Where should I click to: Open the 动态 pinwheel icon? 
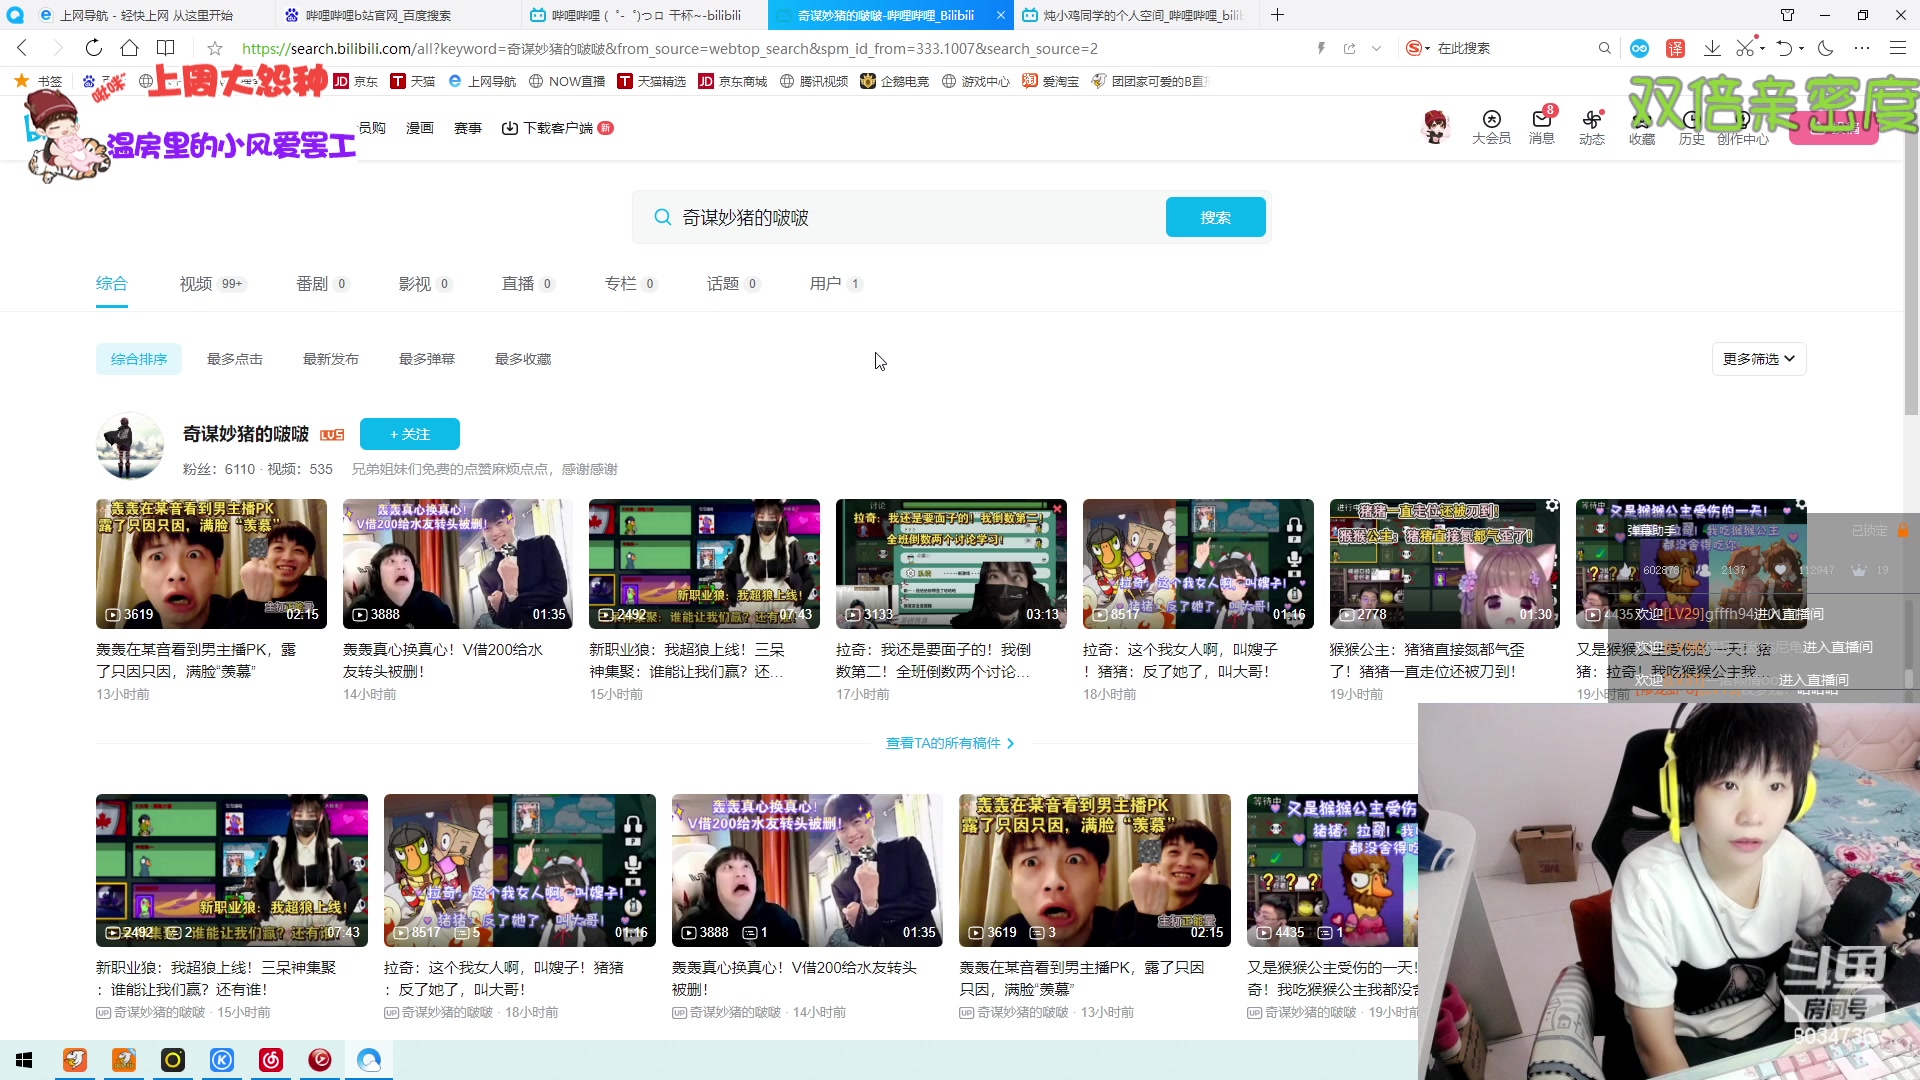tap(1592, 127)
